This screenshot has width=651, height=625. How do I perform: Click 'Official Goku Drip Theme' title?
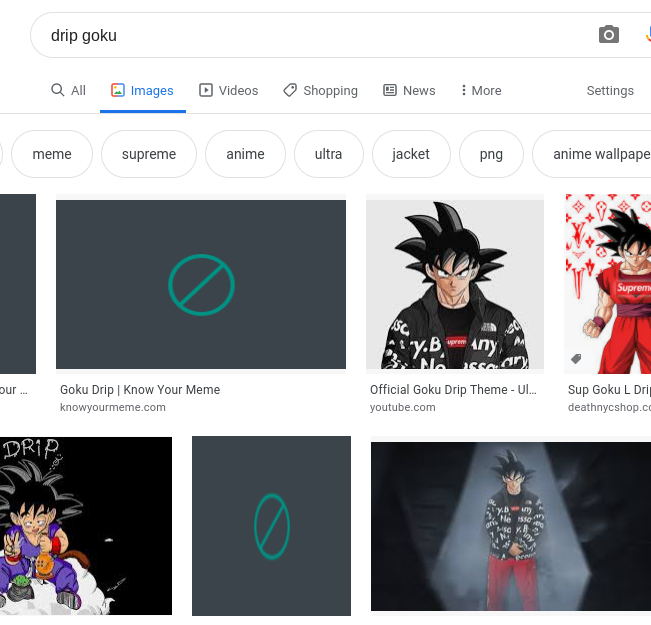click(x=453, y=390)
